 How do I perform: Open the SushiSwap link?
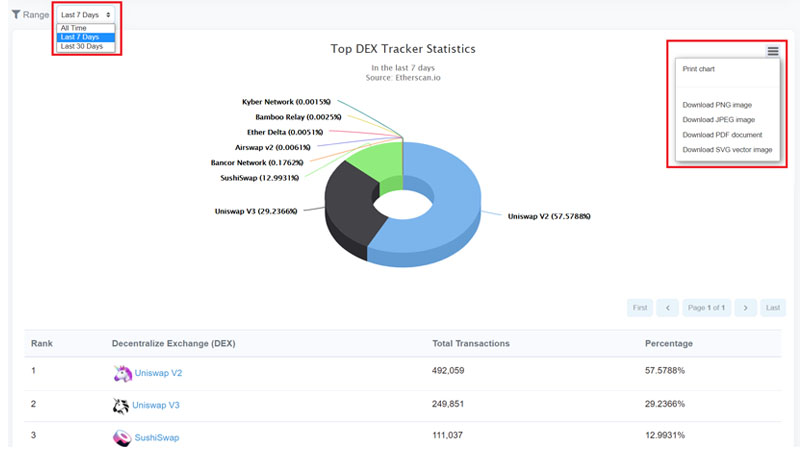pyautogui.click(x=157, y=437)
